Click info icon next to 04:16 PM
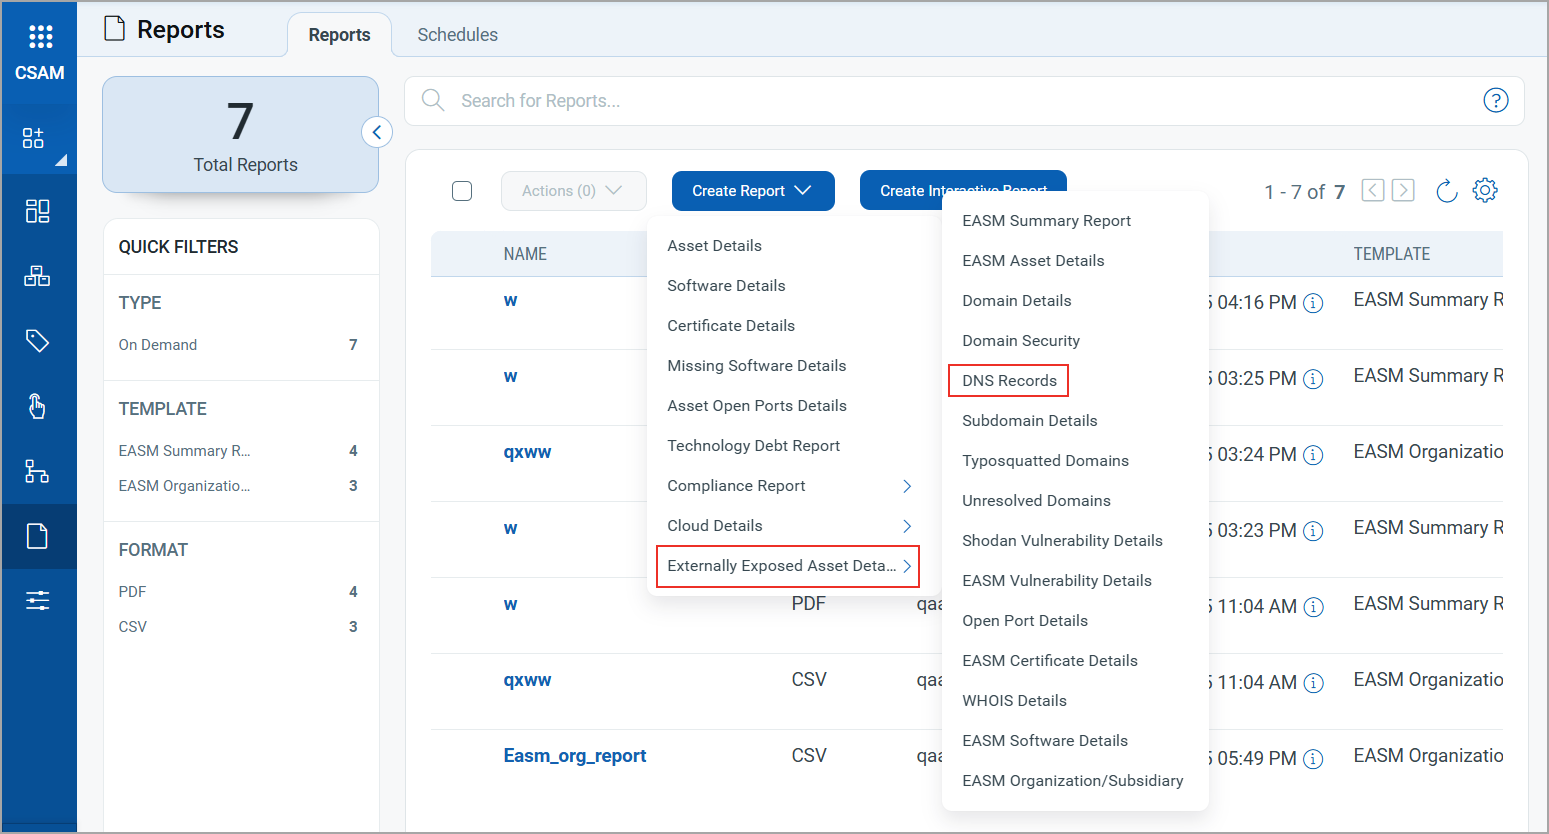Viewport: 1549px width, 834px height. point(1314,303)
